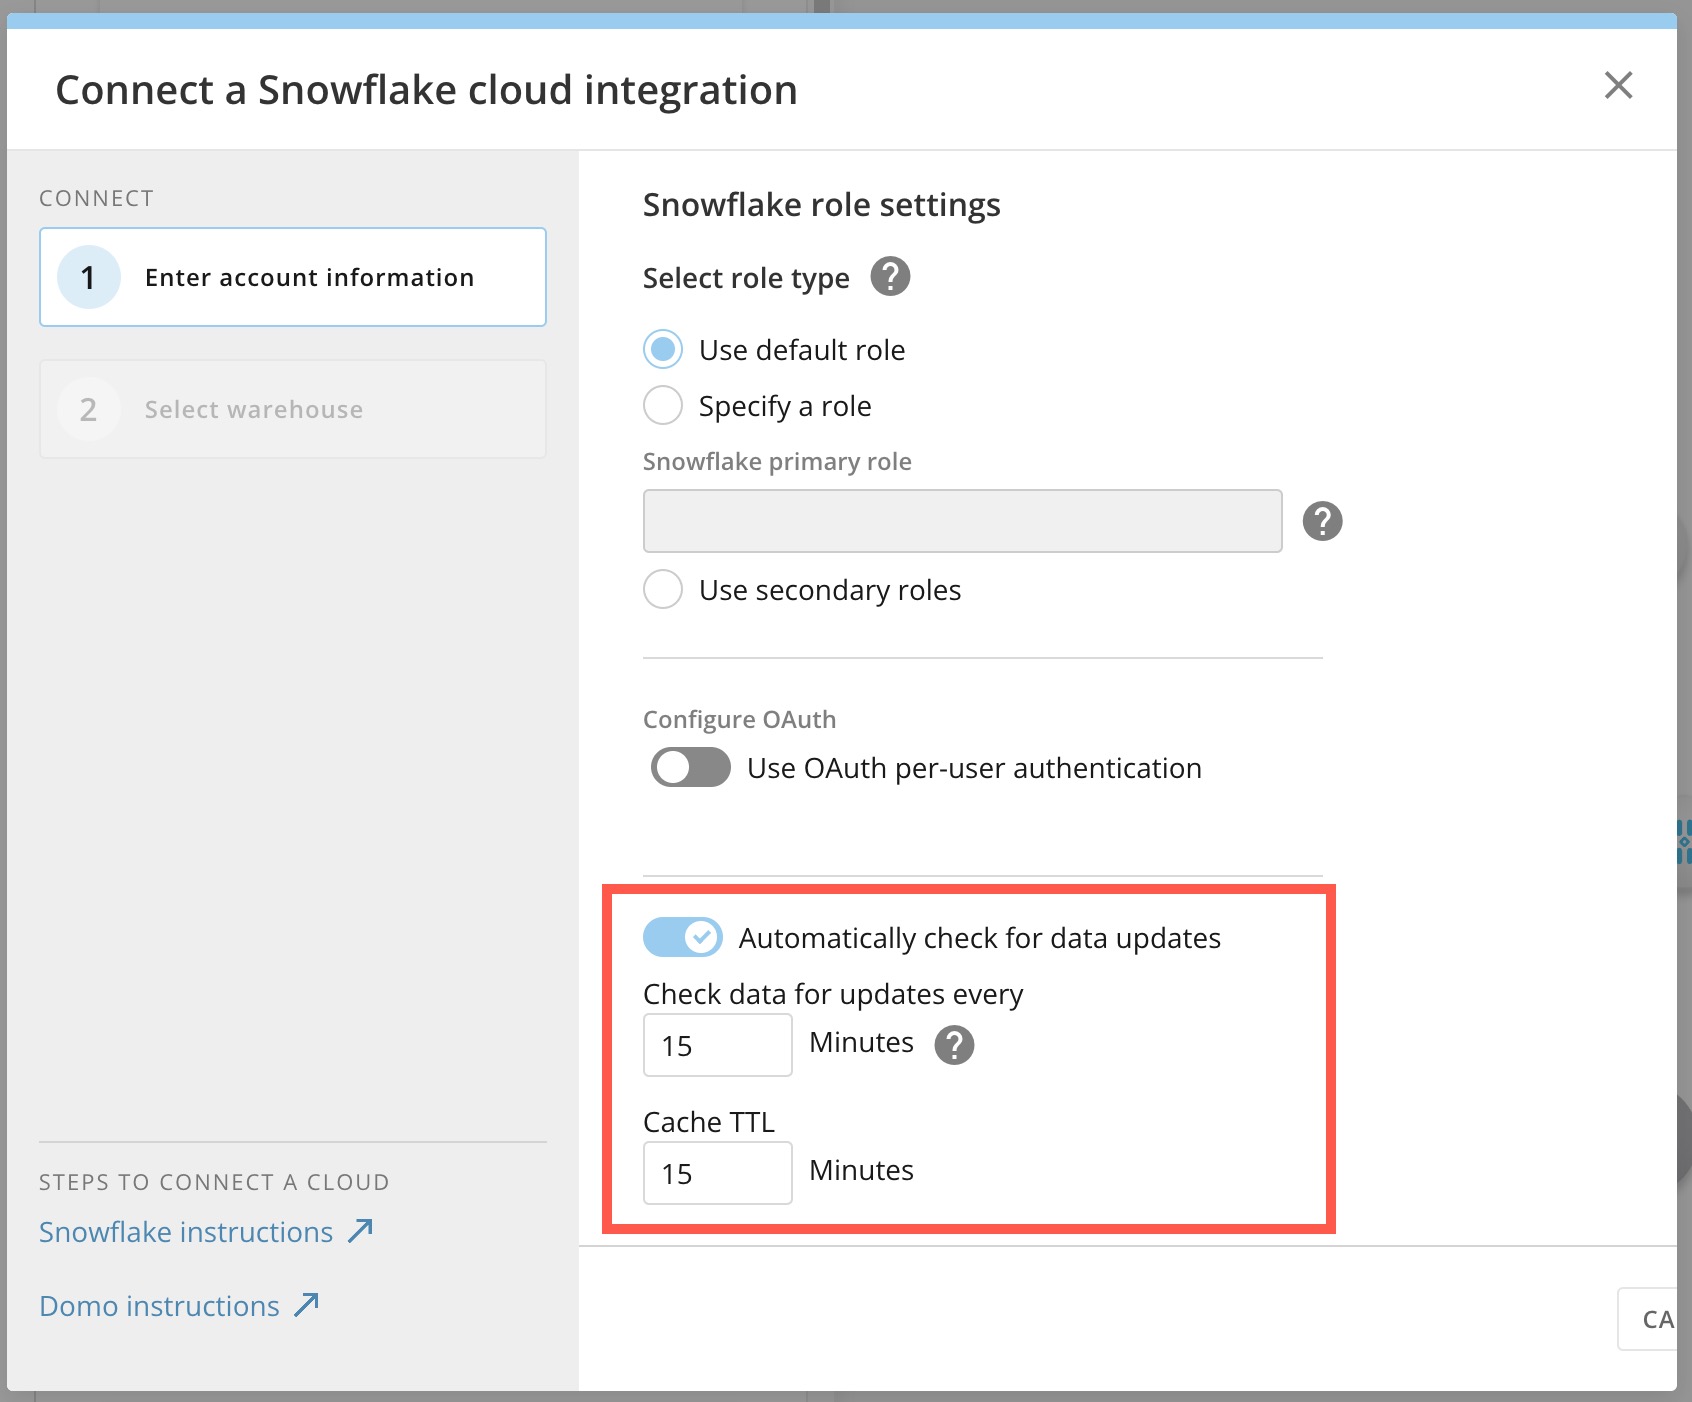Disable automatic check for data updates
This screenshot has height=1402, width=1692.
click(682, 938)
